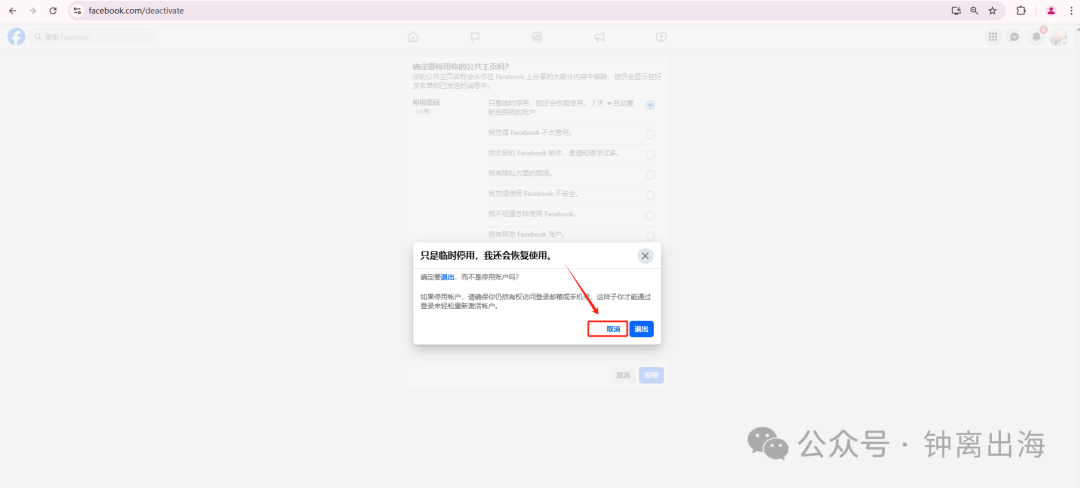The width and height of the screenshot is (1080, 488).
Task: Open the Messenger icon
Action: [1015, 37]
